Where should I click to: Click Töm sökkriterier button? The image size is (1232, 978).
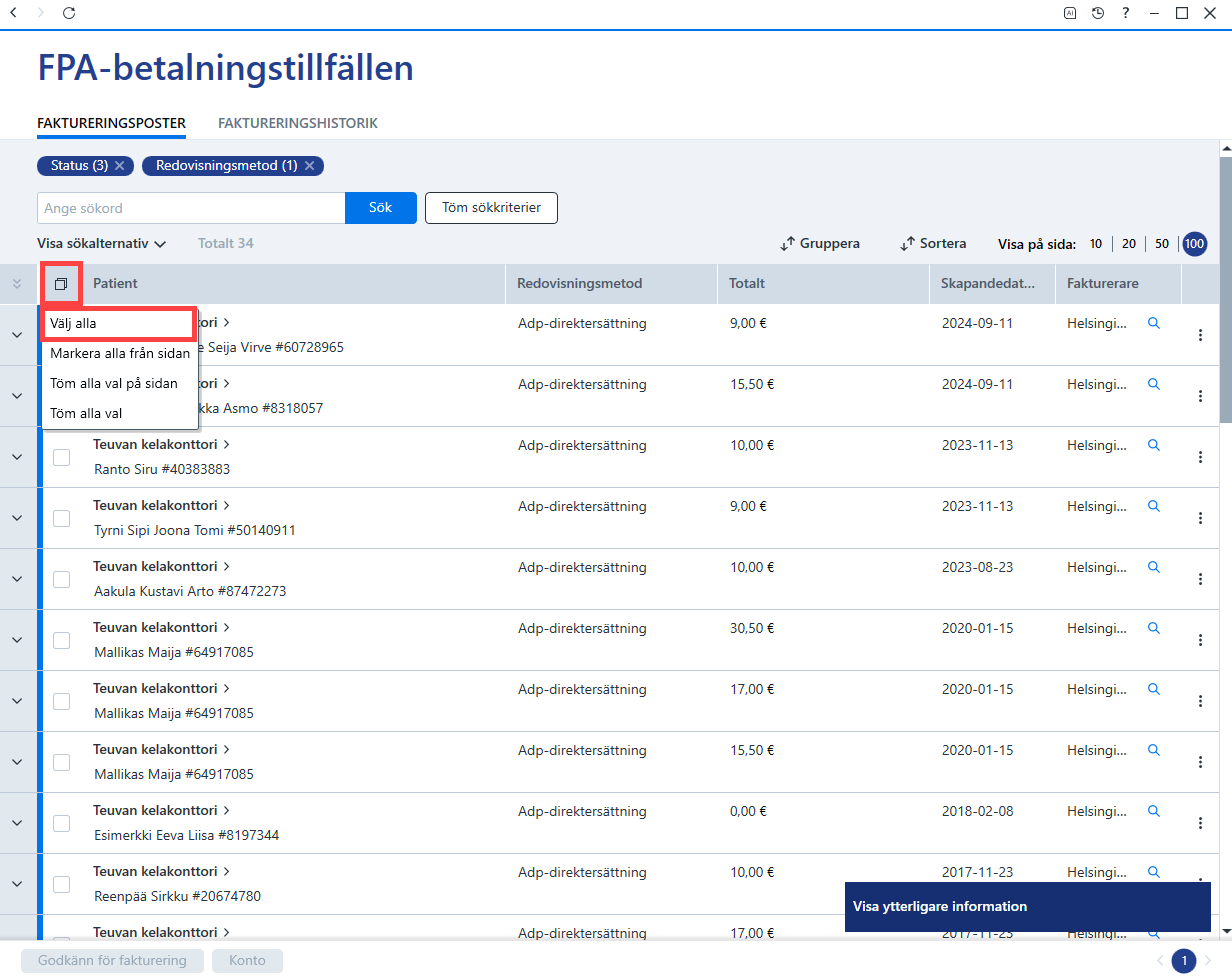pos(492,208)
